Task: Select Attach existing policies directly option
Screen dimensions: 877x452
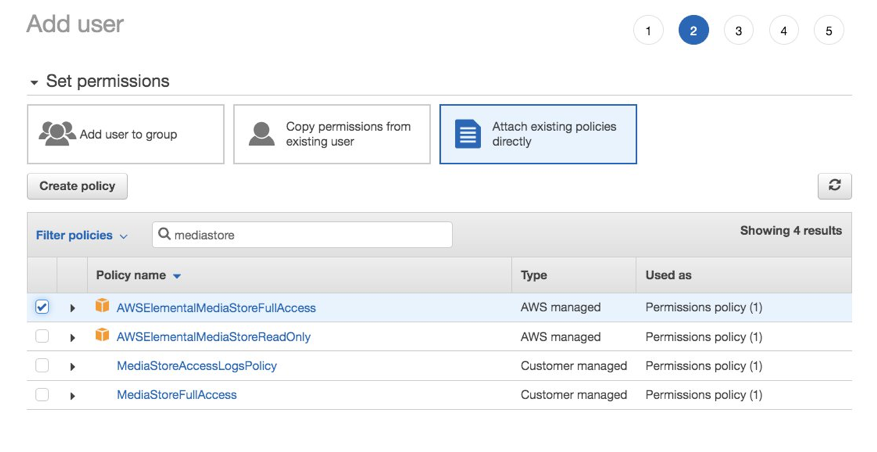Action: (538, 134)
